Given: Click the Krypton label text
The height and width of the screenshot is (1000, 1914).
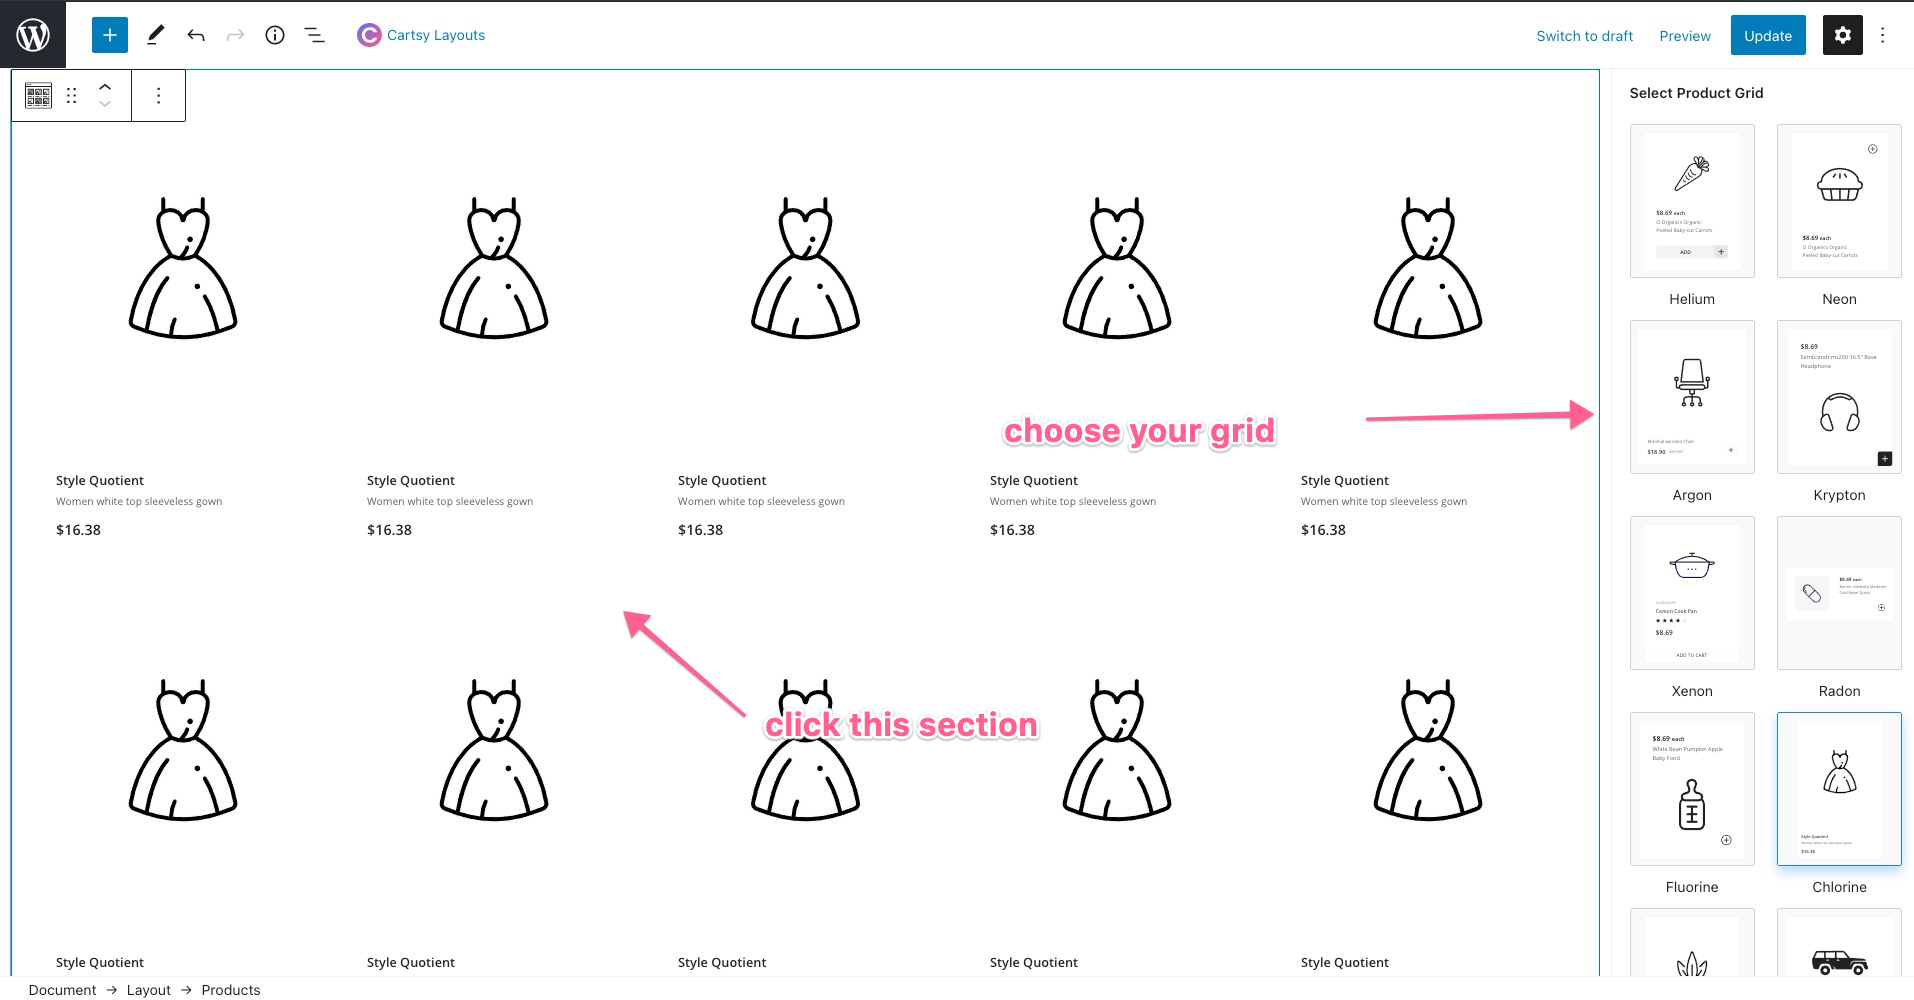Looking at the screenshot, I should coord(1839,495).
